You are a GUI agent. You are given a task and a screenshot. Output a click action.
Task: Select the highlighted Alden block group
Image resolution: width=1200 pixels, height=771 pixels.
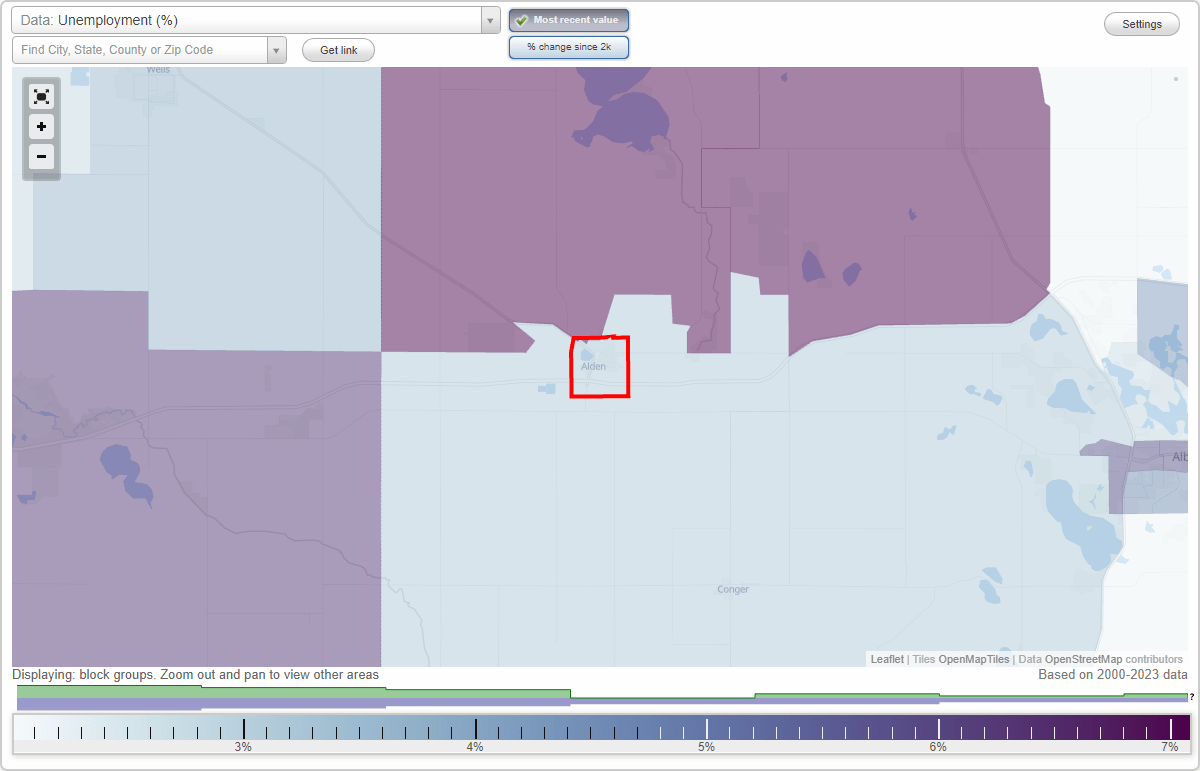[x=599, y=367]
